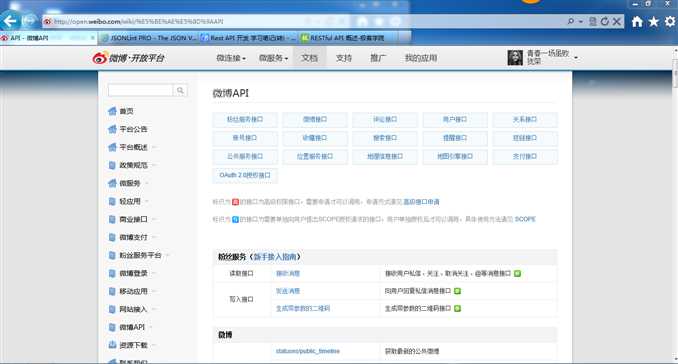The image size is (678, 364).
Task: Click the green icon in 发送消息 row
Action: 457,291
